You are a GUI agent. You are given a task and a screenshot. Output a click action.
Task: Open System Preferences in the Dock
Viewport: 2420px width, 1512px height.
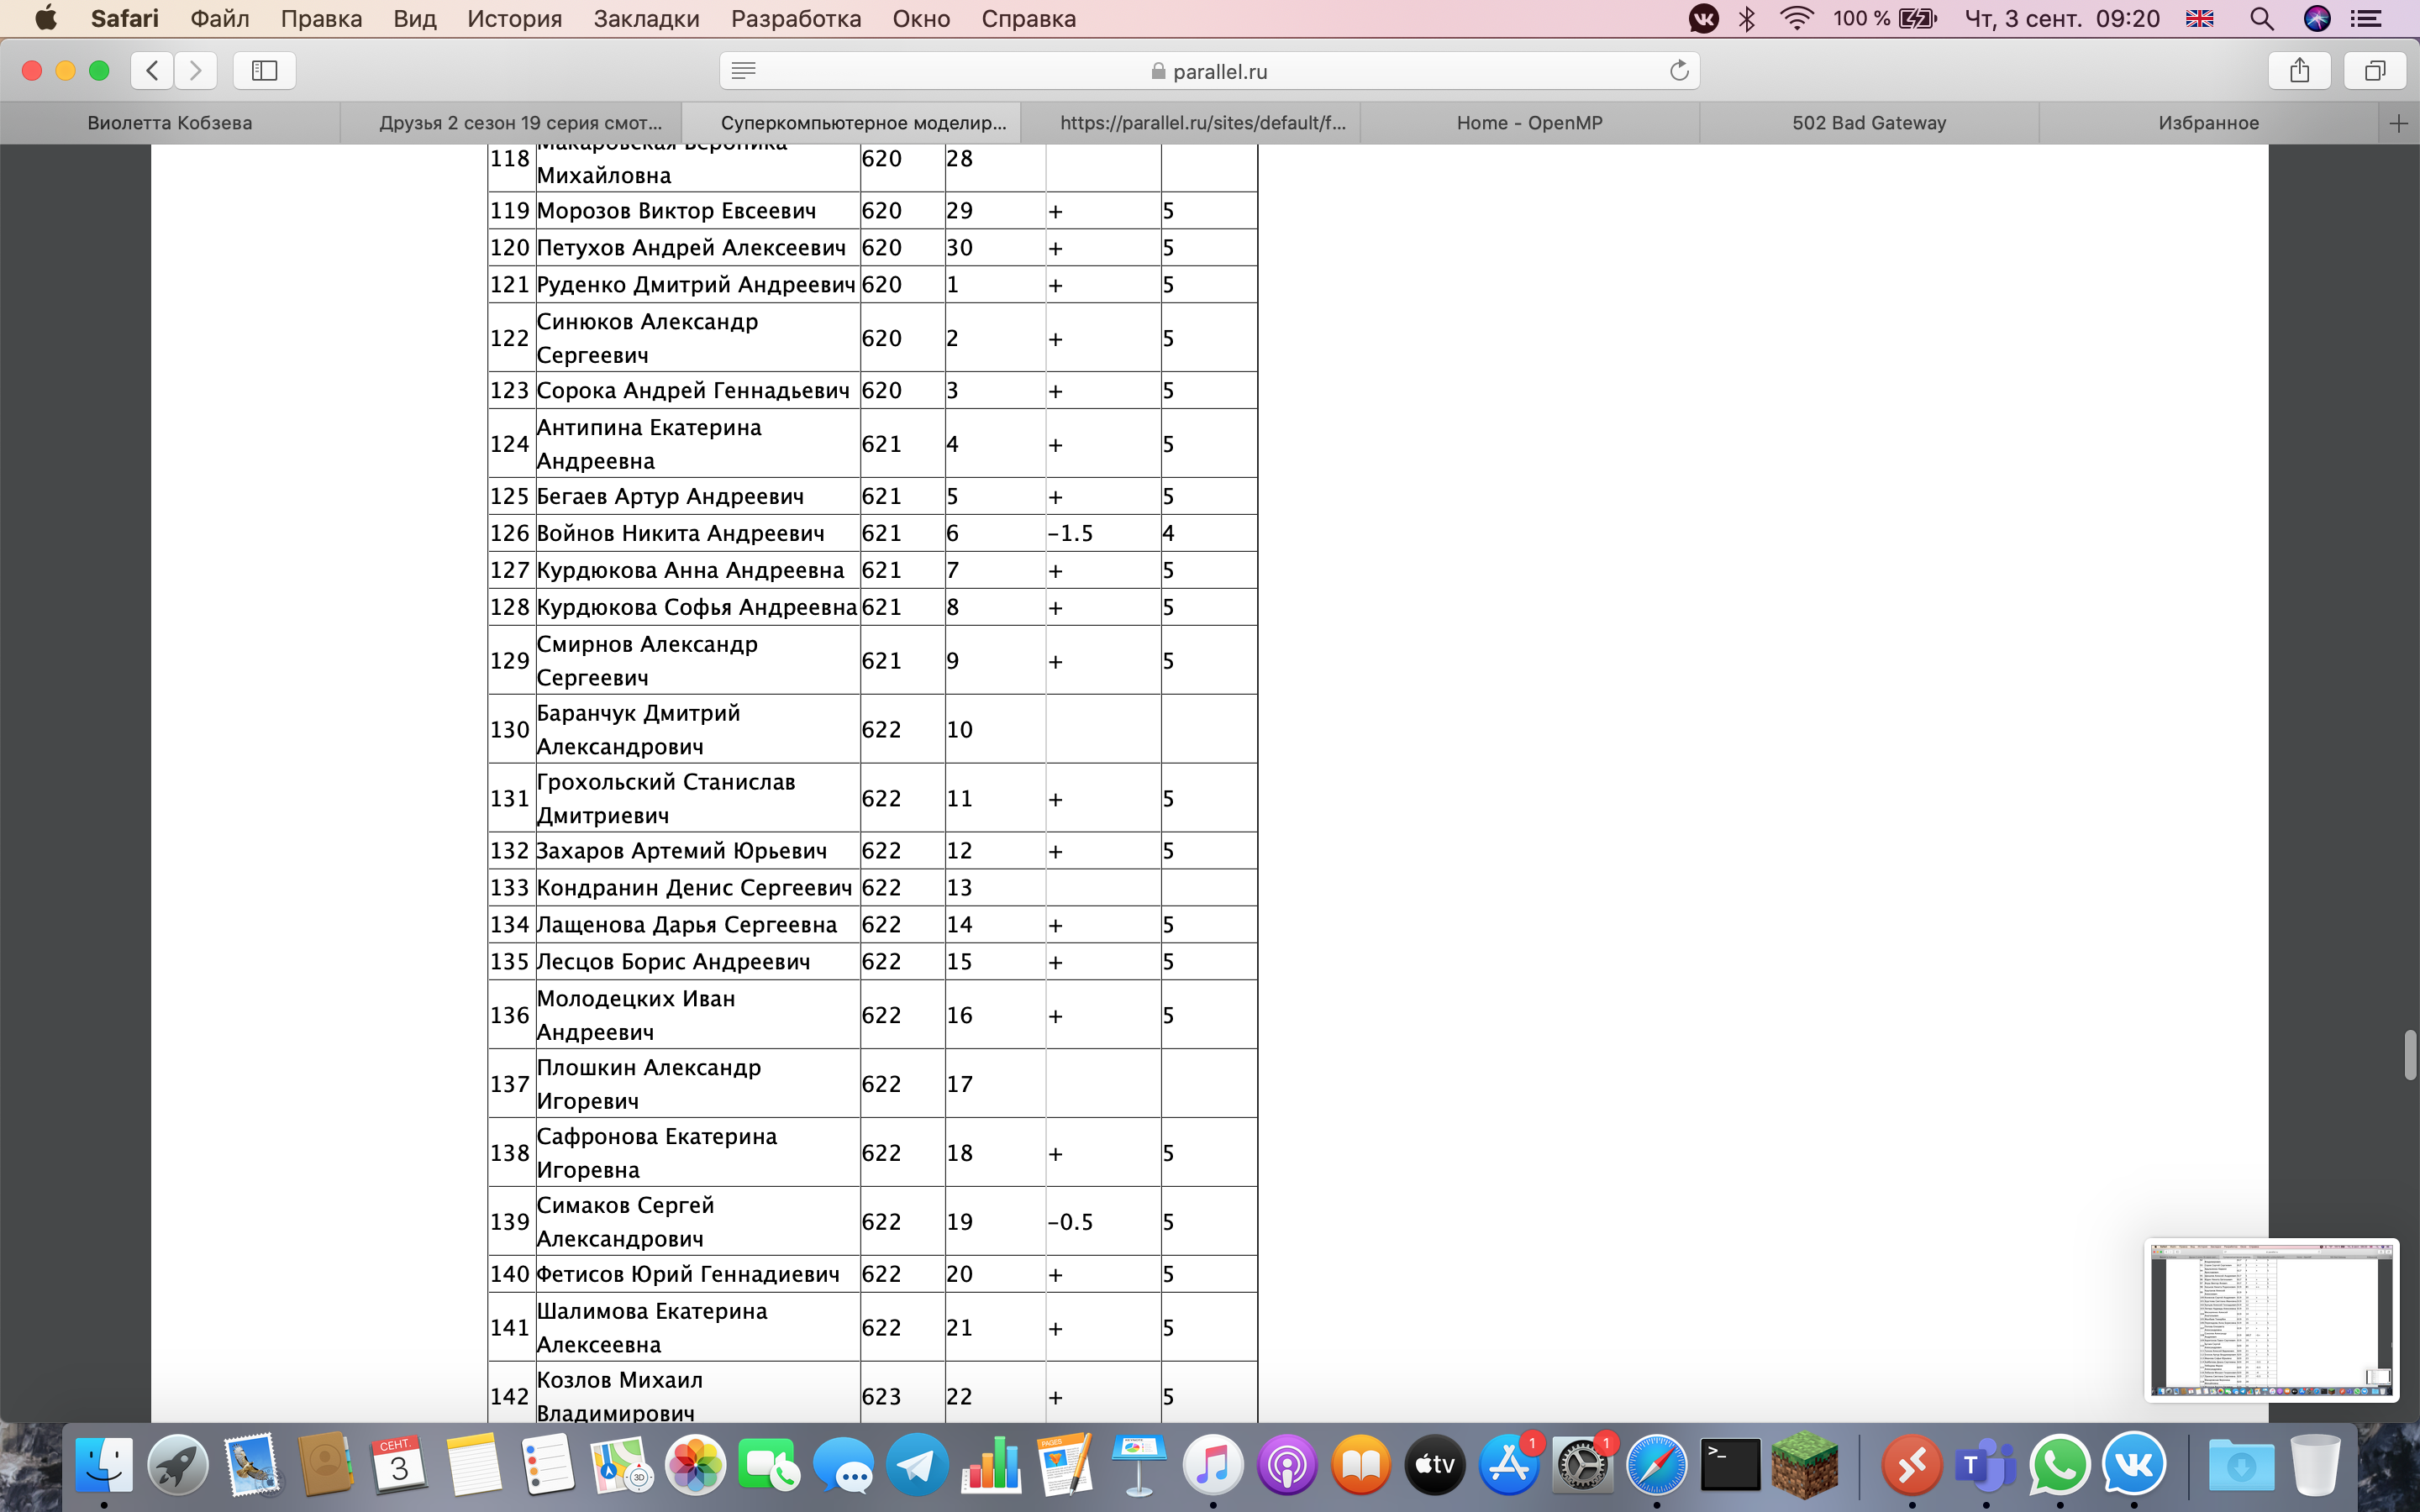point(1583,1465)
